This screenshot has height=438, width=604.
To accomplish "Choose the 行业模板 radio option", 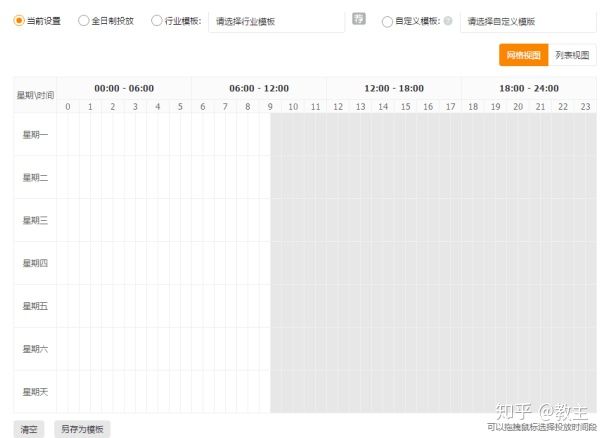I will [157, 20].
